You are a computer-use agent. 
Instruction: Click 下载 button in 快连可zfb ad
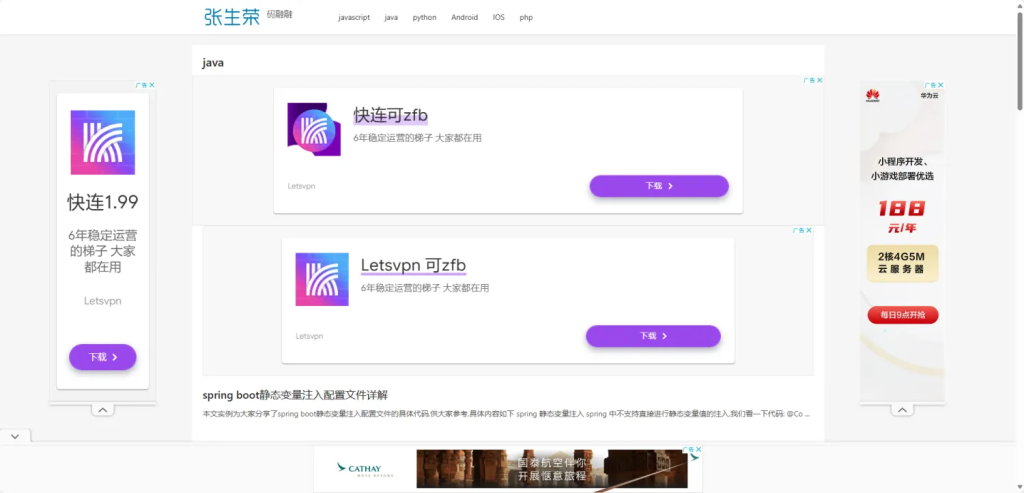point(659,186)
